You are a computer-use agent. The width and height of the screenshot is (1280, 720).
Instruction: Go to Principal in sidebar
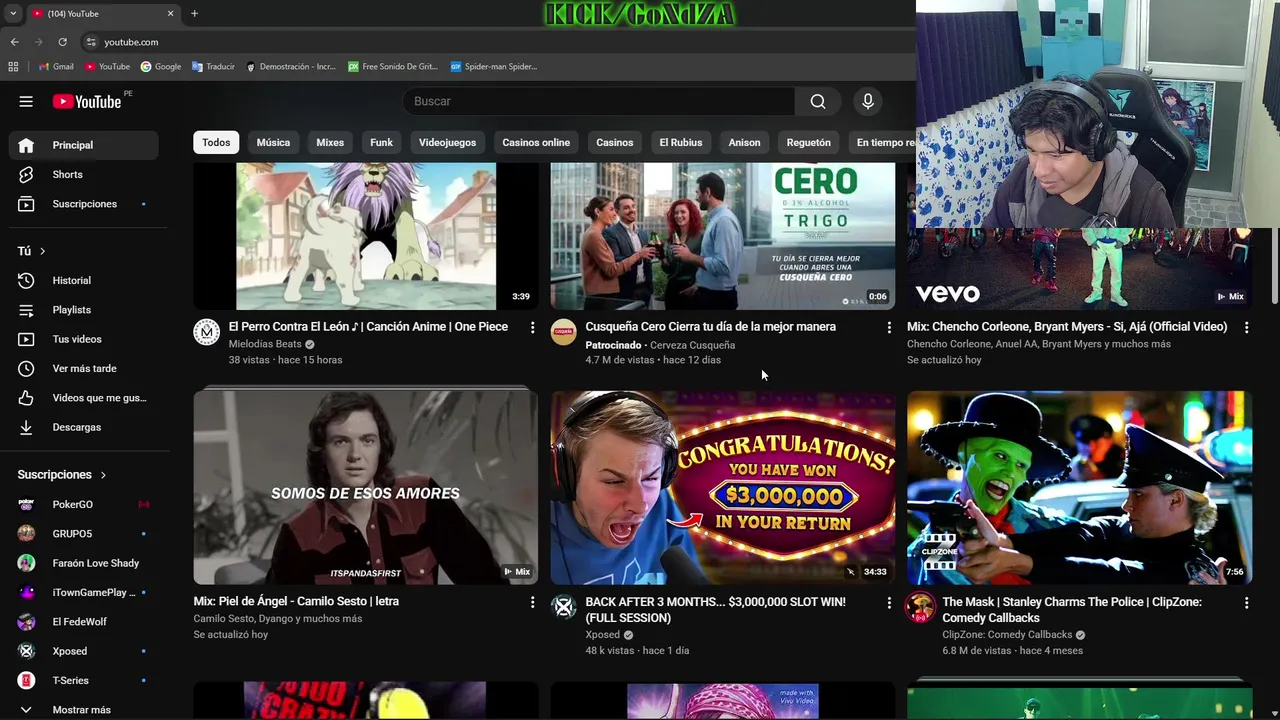83,145
